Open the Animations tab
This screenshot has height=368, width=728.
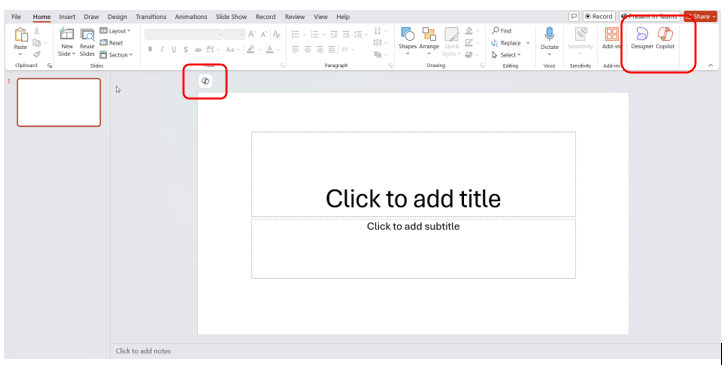click(191, 17)
